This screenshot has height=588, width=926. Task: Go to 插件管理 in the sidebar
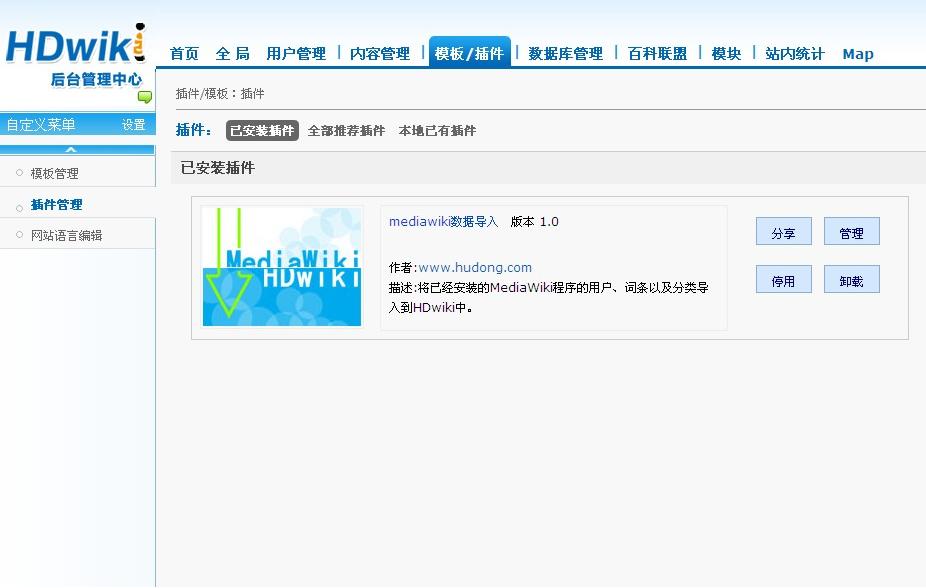pos(57,204)
